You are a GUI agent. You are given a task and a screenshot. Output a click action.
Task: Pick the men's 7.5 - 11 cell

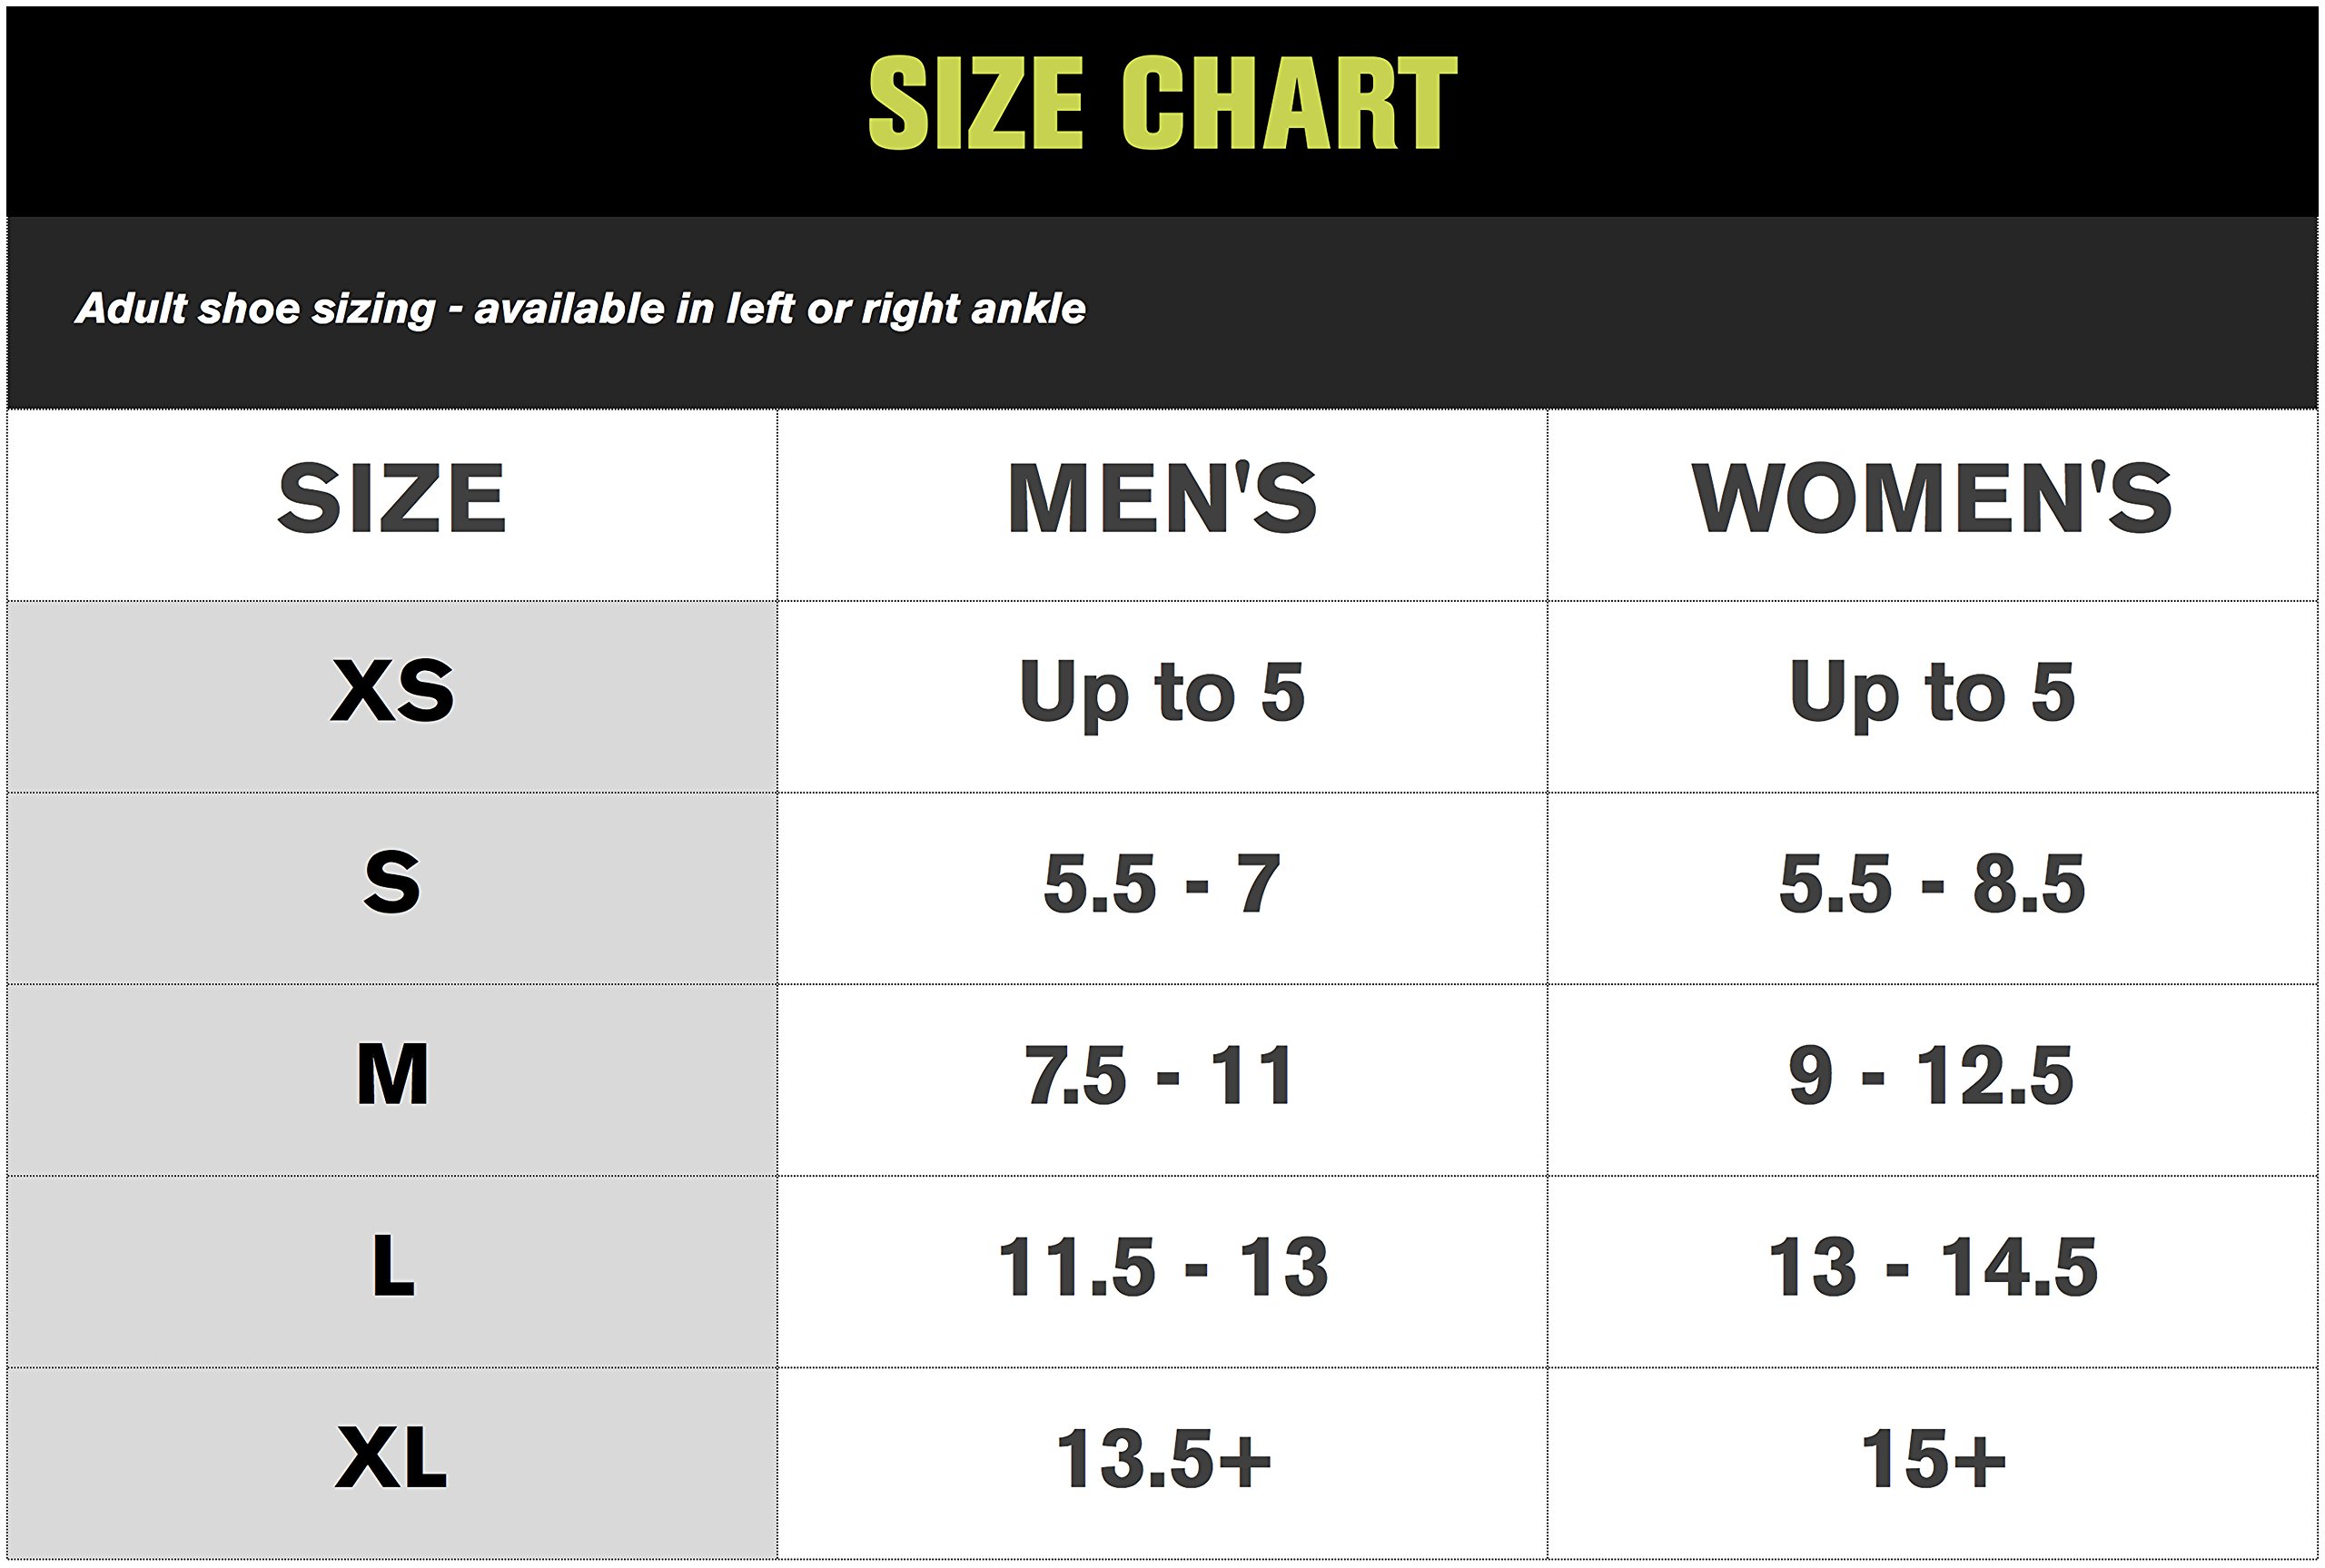tap(1160, 1076)
